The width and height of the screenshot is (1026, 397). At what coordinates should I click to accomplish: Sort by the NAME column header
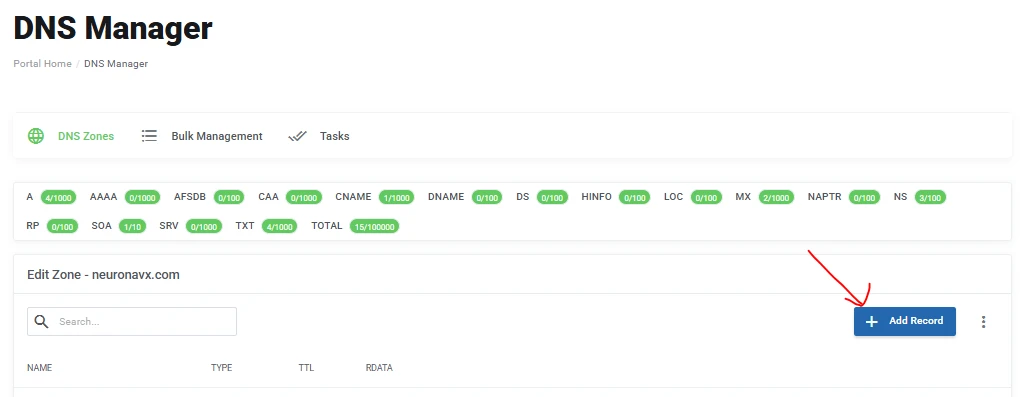pyautogui.click(x=39, y=368)
